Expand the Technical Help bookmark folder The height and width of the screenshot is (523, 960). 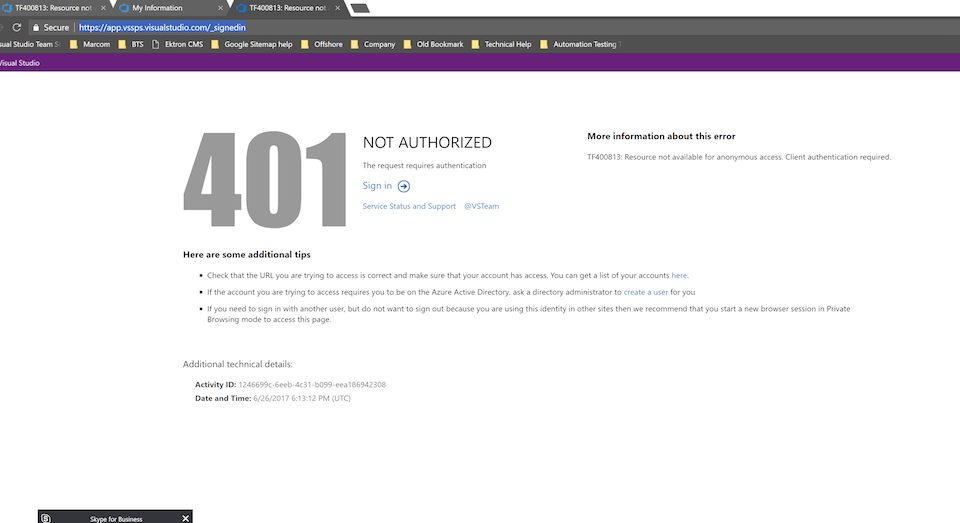(501, 44)
